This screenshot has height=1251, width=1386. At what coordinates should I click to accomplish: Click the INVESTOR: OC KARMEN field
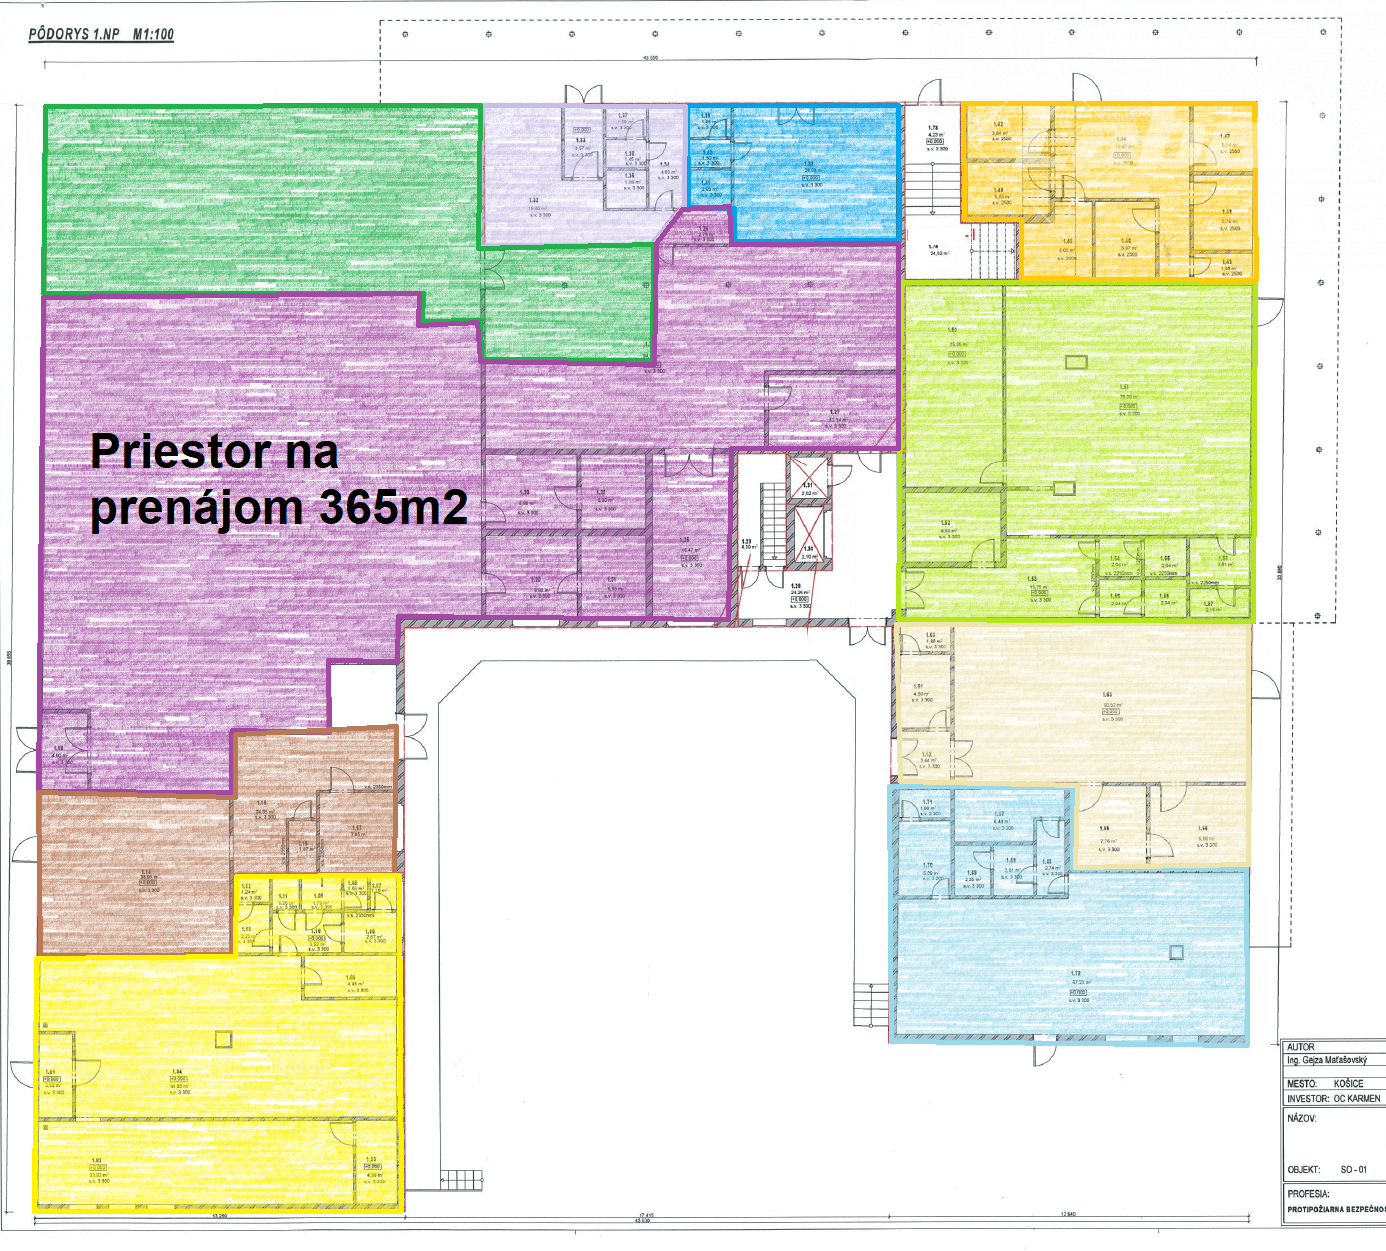coord(1334,1098)
